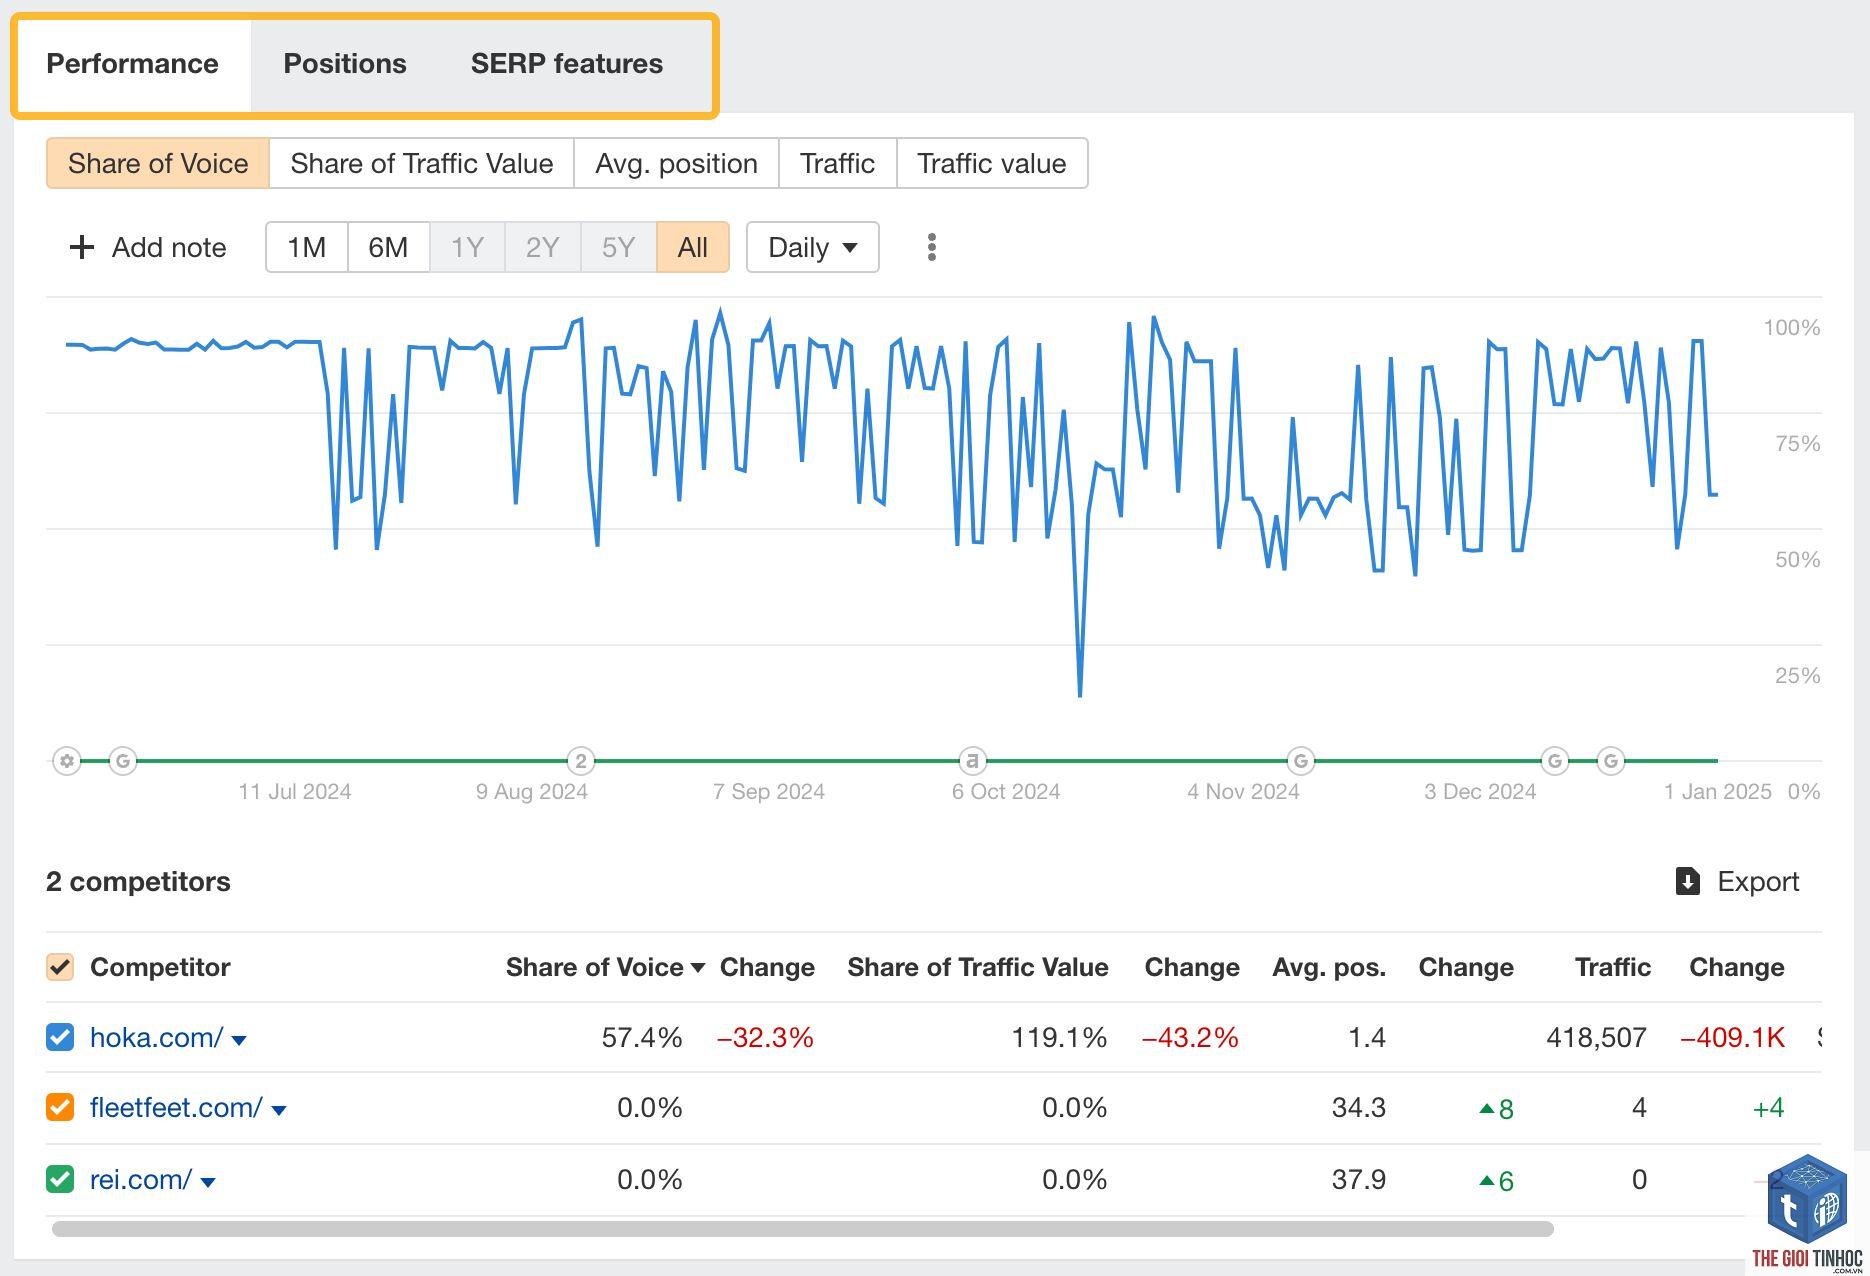Expand the hoka.com dropdown arrow
Image resolution: width=1870 pixels, height=1276 pixels.
tap(239, 1040)
